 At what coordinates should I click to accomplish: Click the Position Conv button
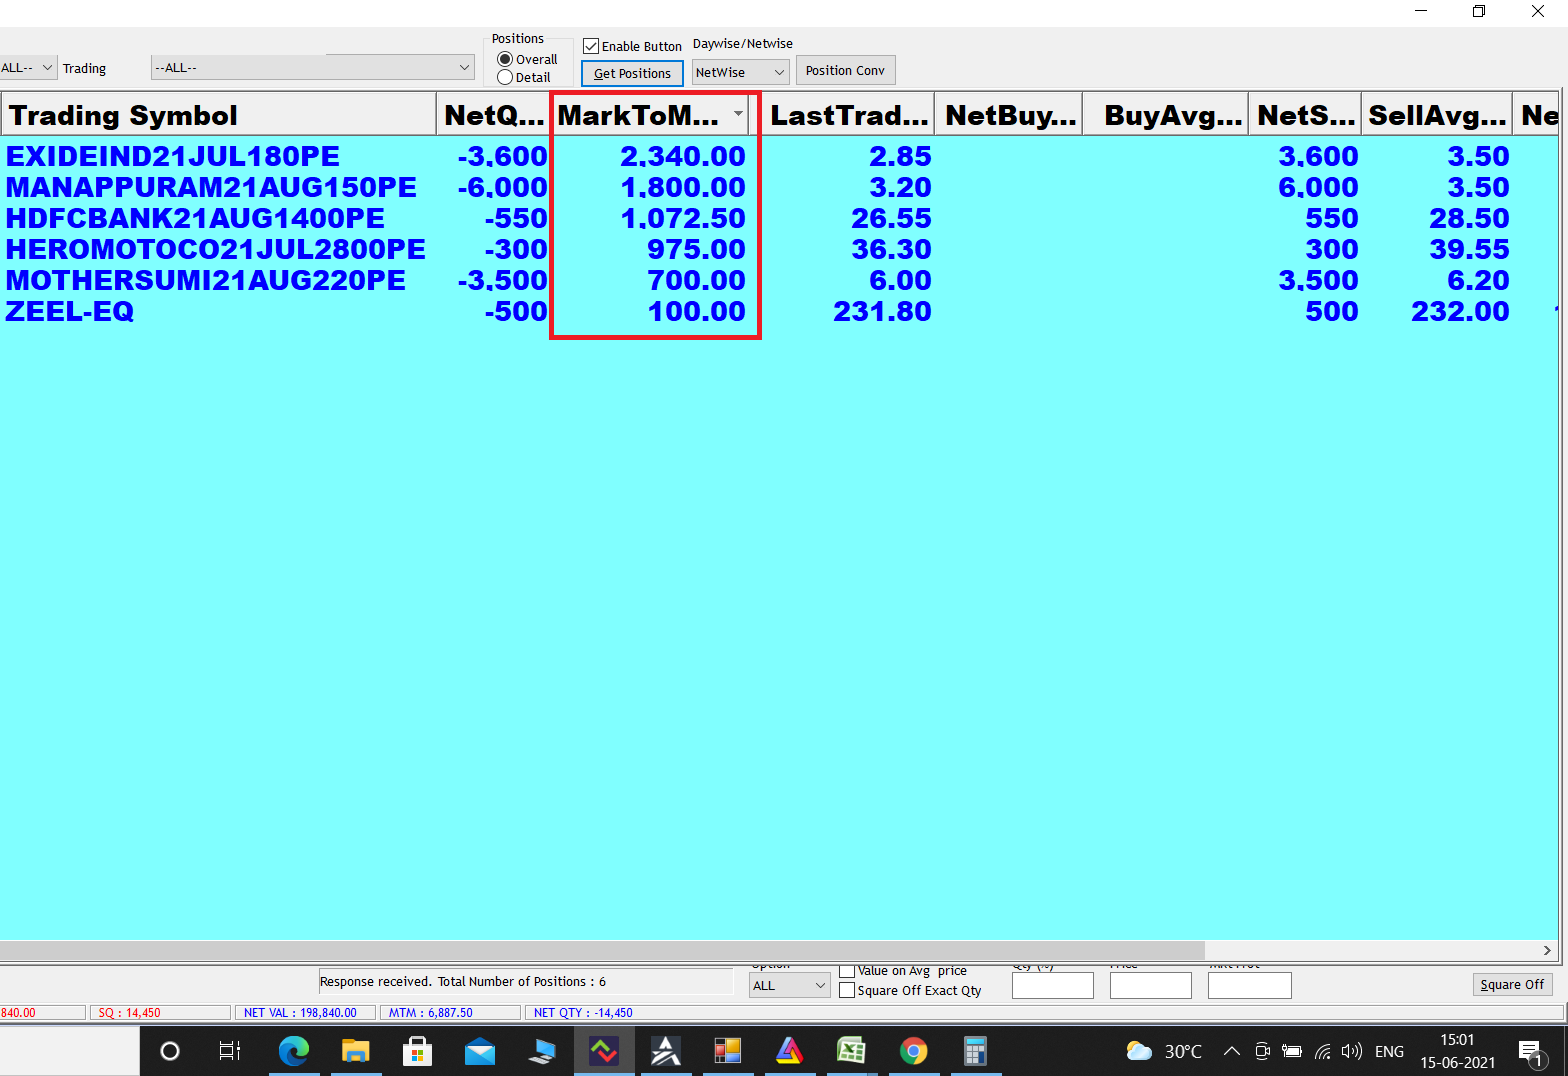[845, 70]
